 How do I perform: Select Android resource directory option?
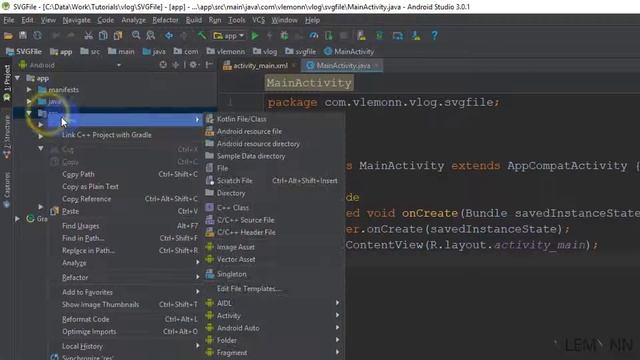coord(258,144)
